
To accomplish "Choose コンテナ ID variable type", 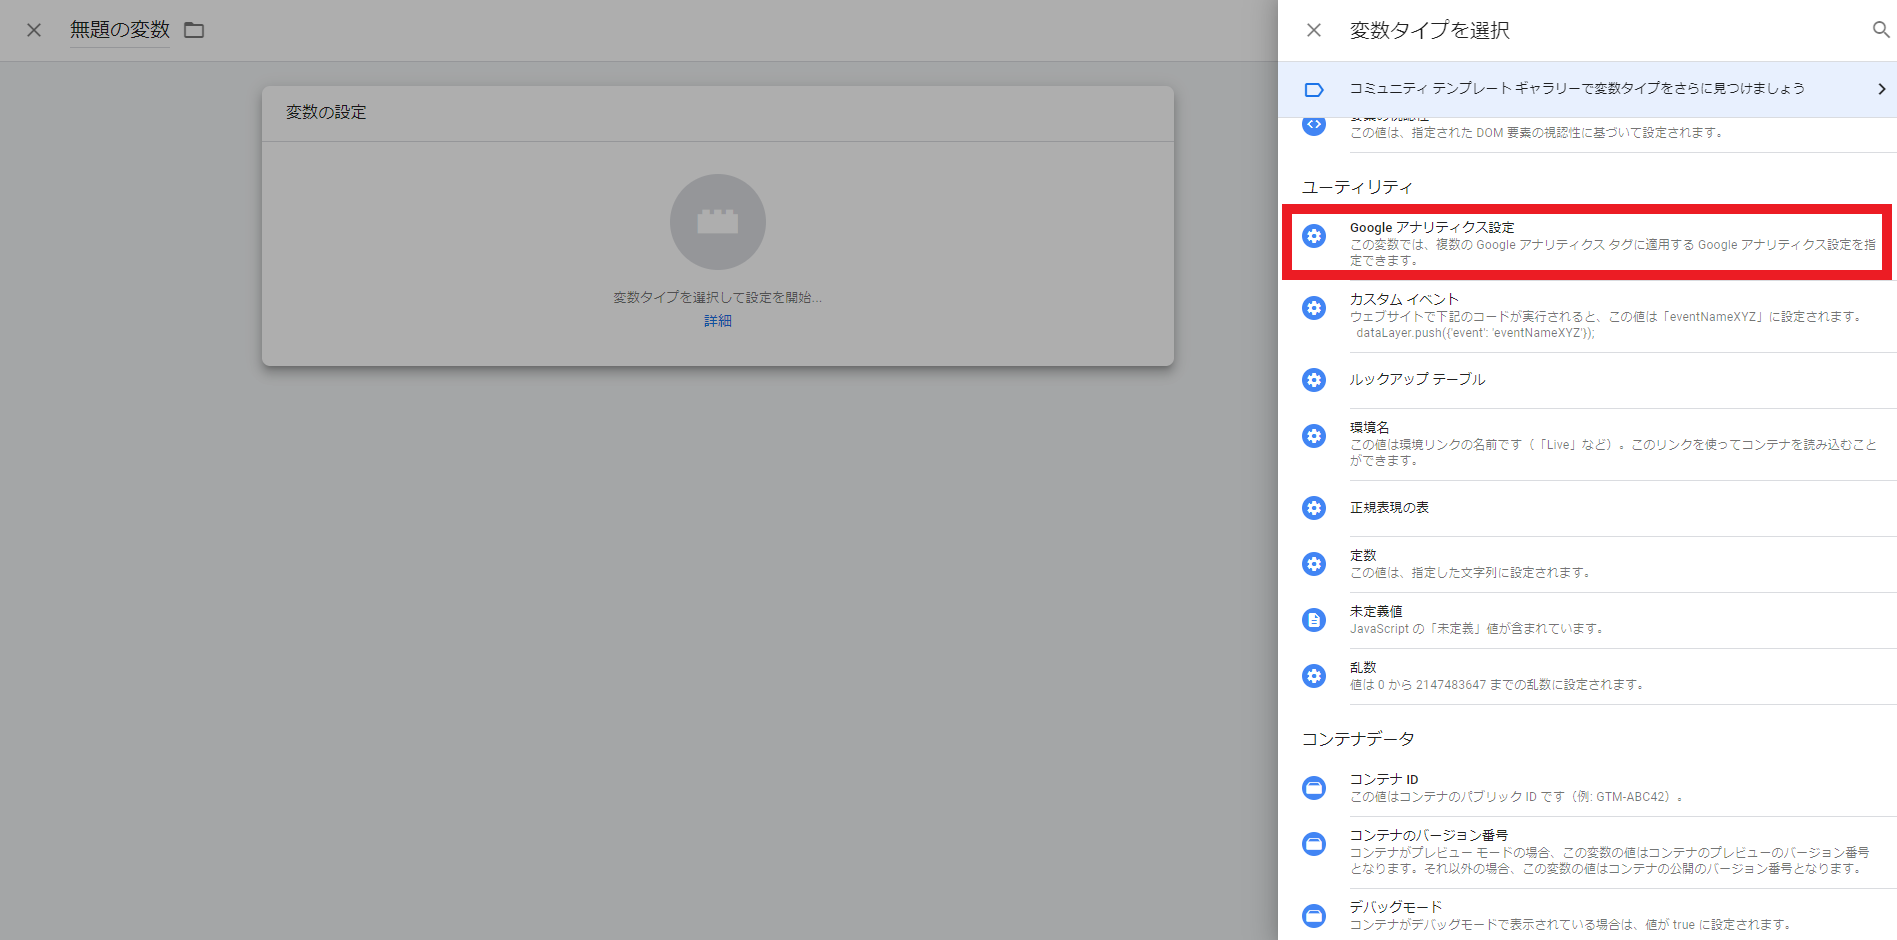I will coord(1587,788).
